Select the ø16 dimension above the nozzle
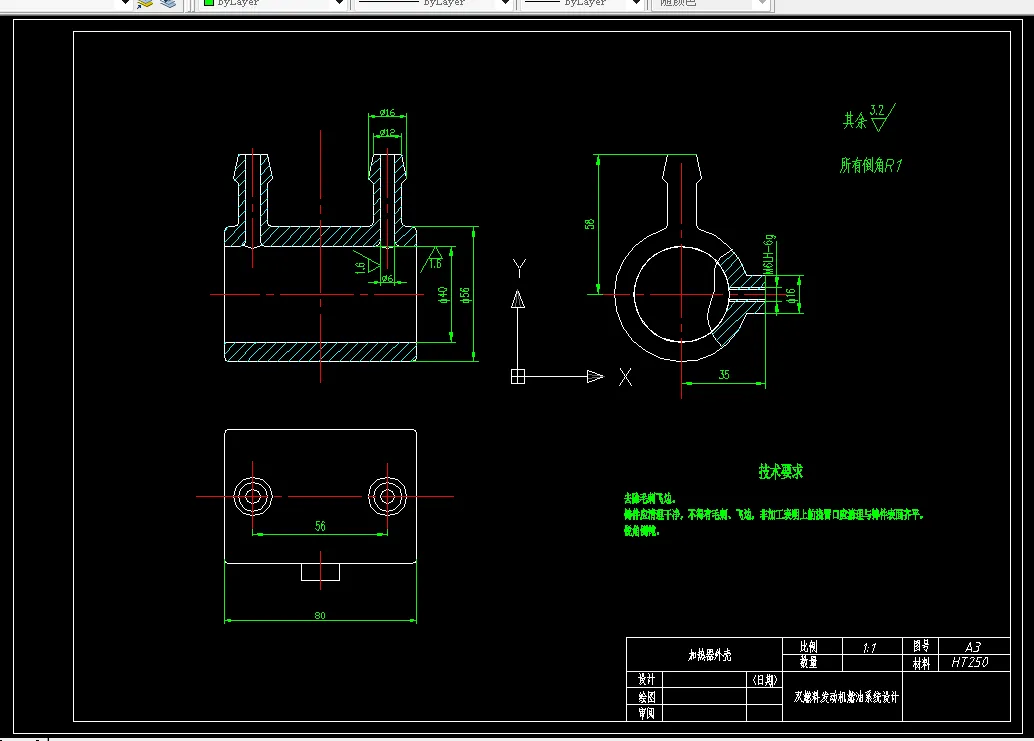 pyautogui.click(x=387, y=113)
